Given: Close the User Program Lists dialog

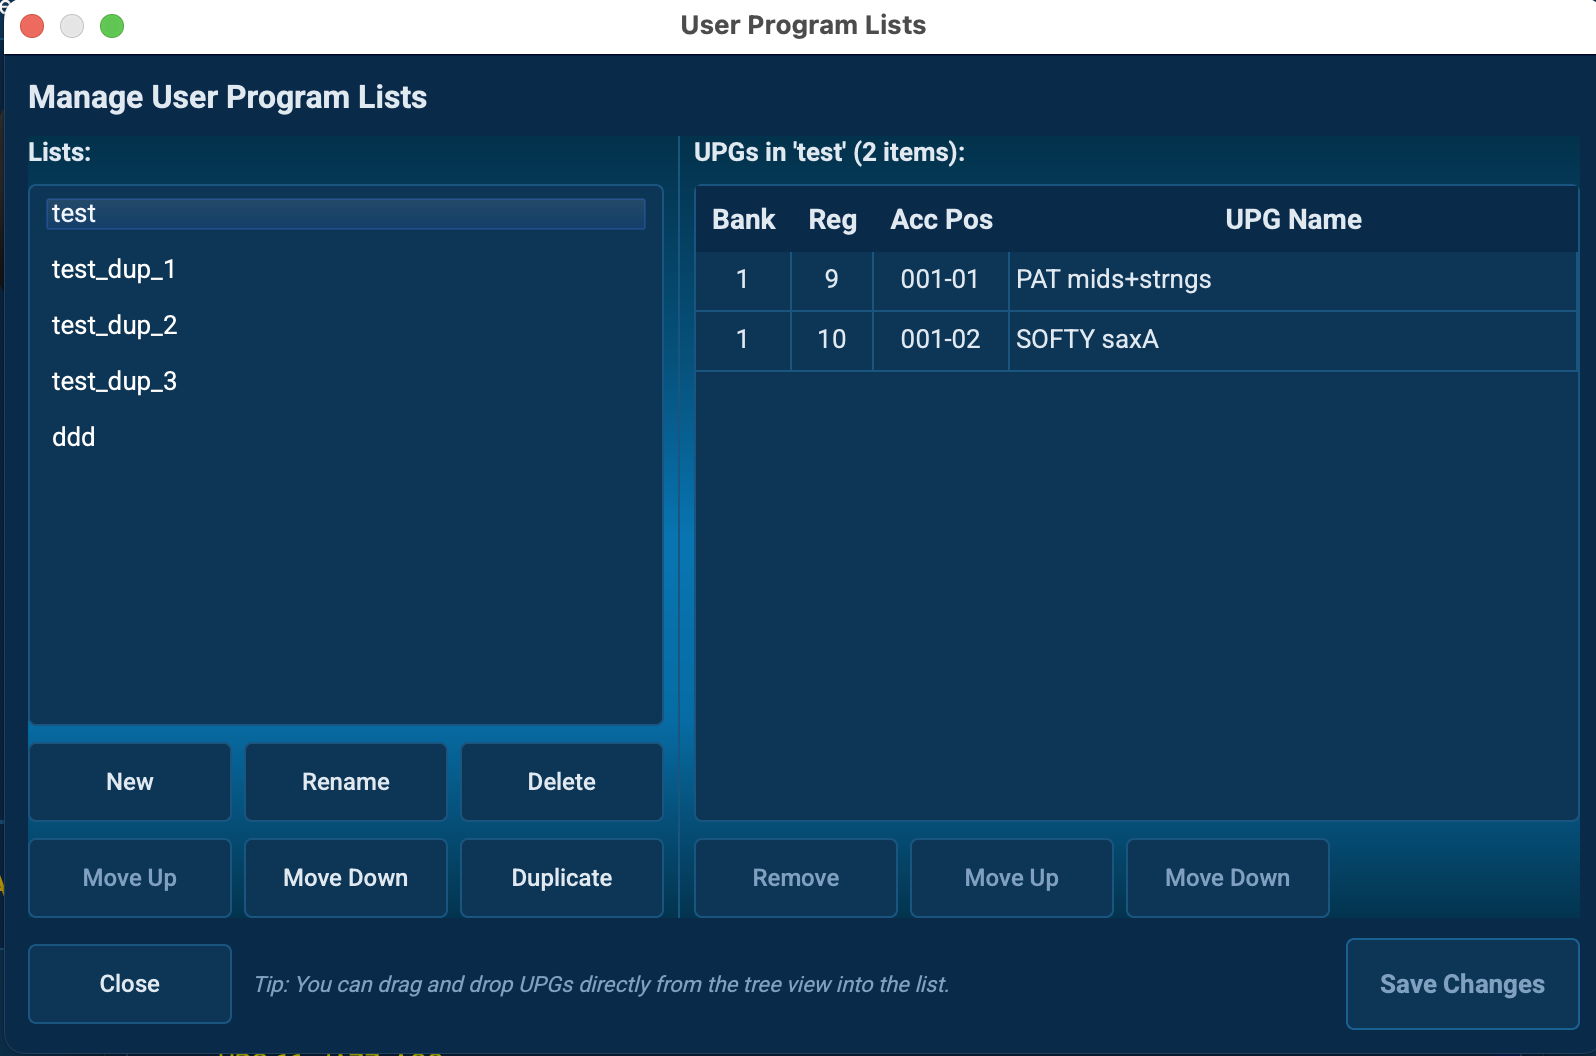Looking at the screenshot, I should coord(130,984).
